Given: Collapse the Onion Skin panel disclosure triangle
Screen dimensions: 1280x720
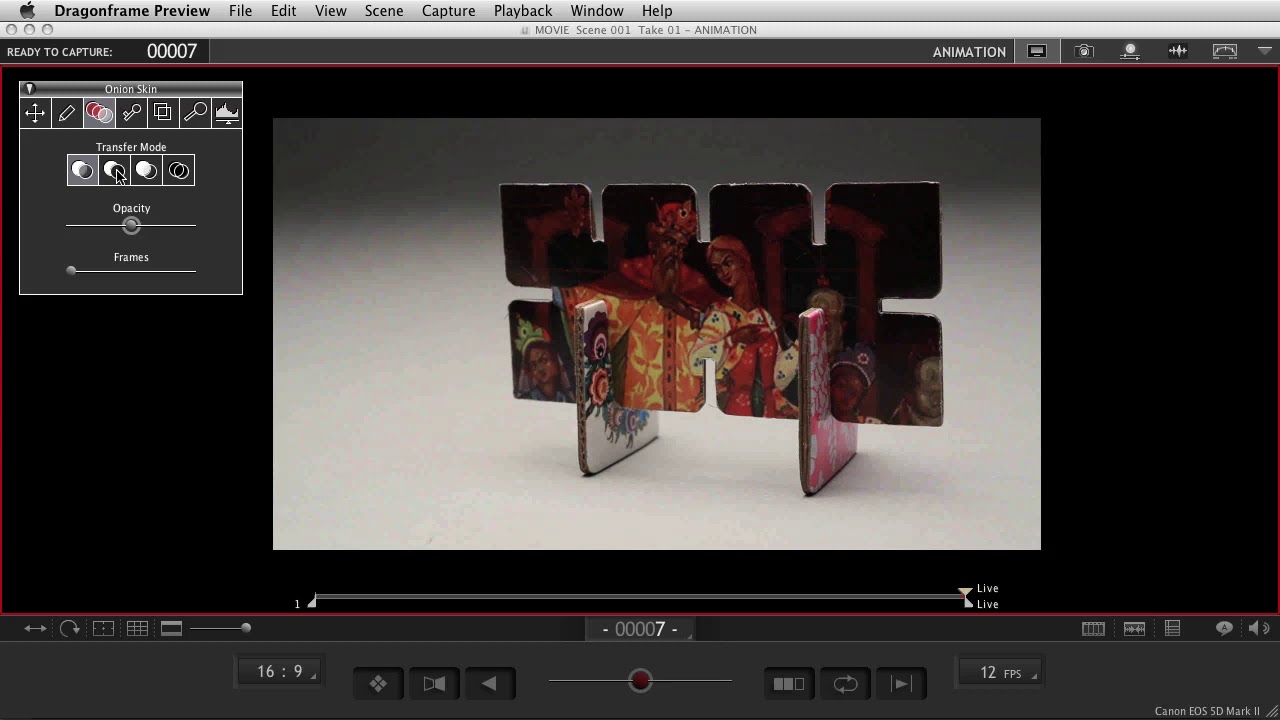Looking at the screenshot, I should (30, 89).
